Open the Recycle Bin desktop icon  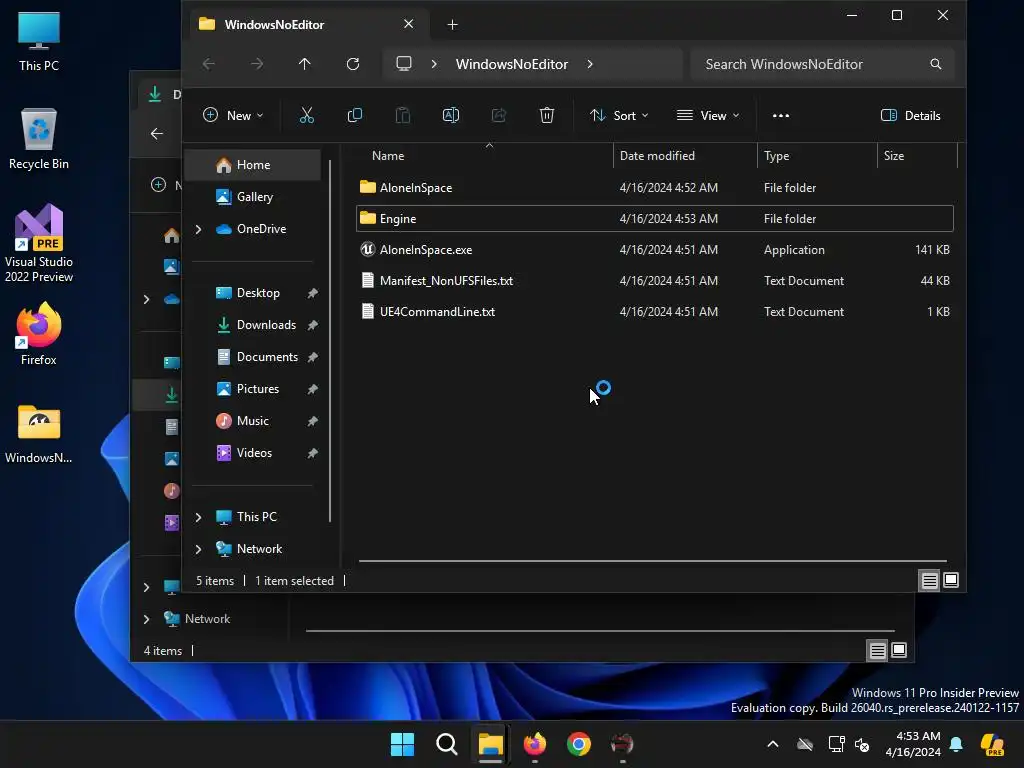(39, 139)
